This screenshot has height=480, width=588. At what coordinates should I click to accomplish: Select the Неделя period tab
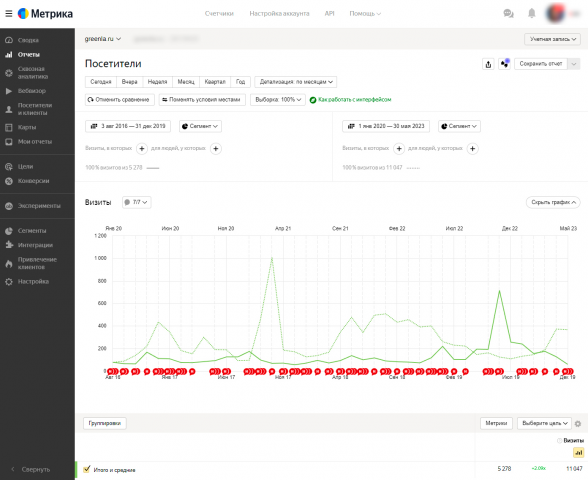(157, 82)
